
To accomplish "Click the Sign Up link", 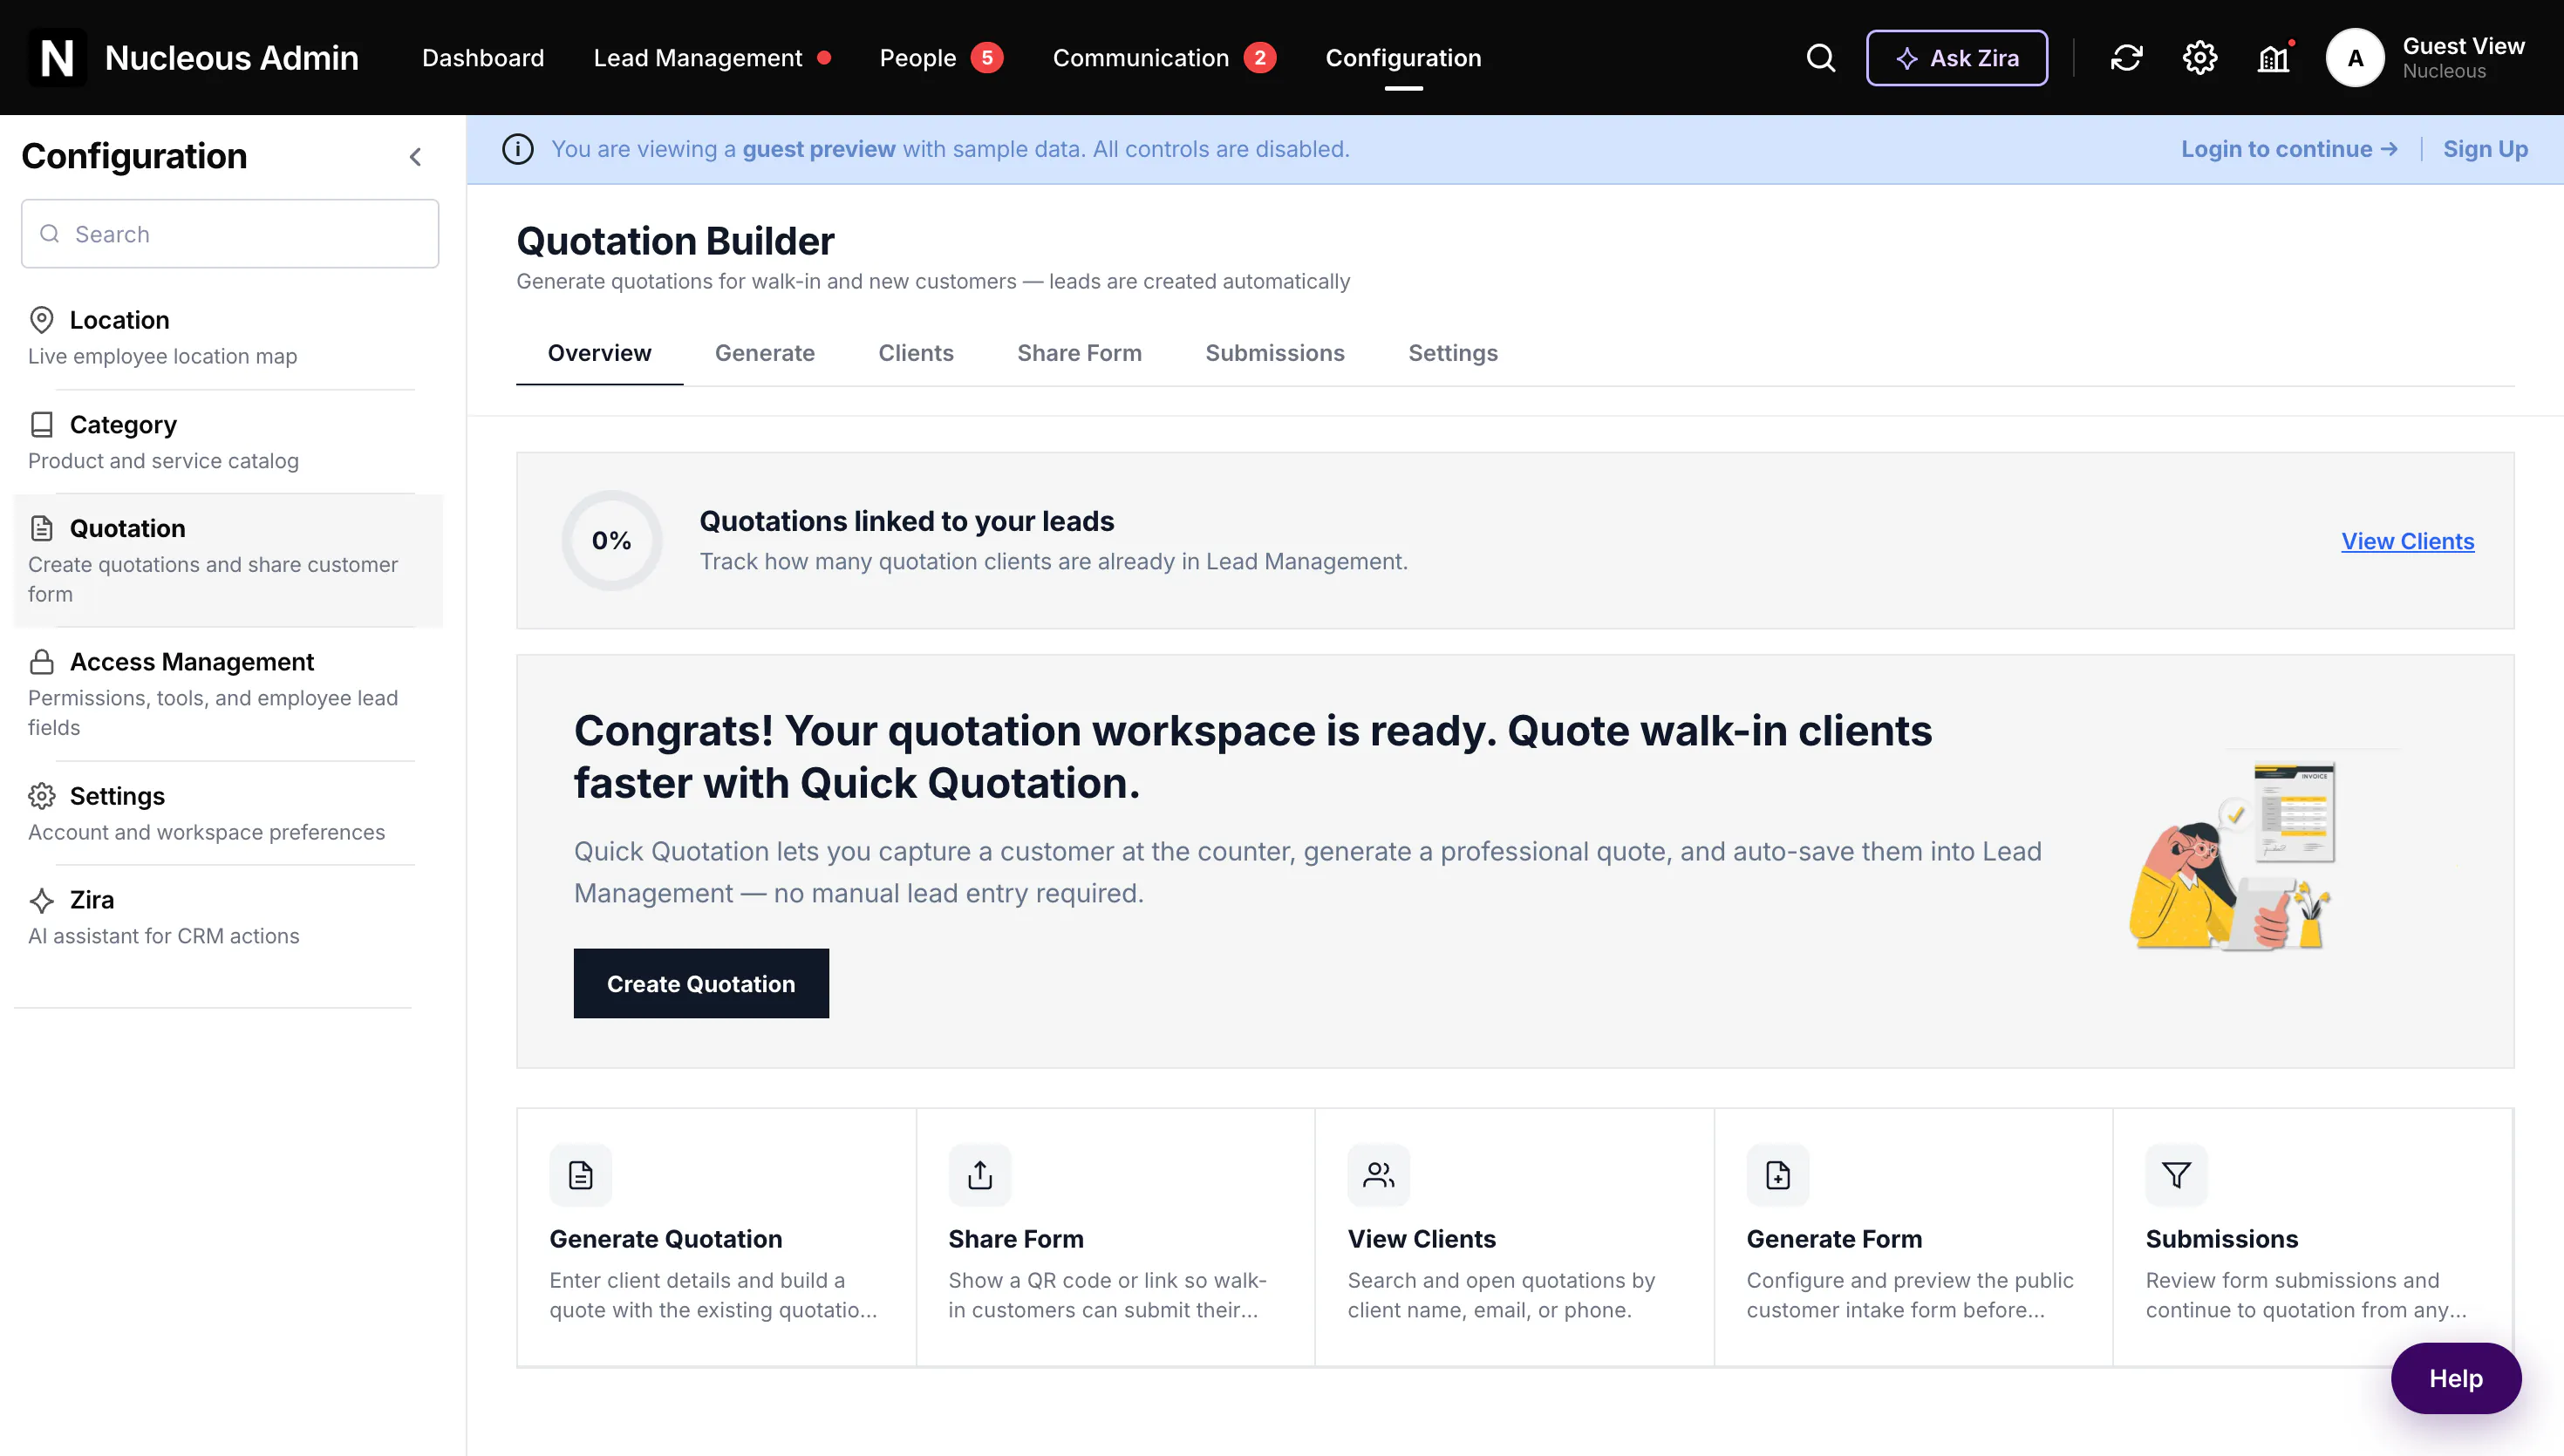I will [x=2486, y=149].
